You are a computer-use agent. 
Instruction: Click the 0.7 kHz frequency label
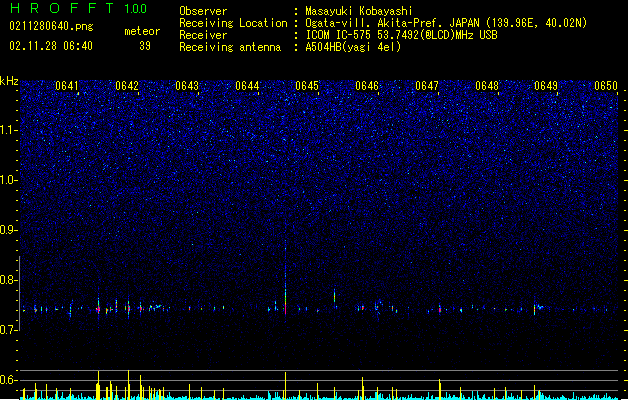[x=9, y=330]
